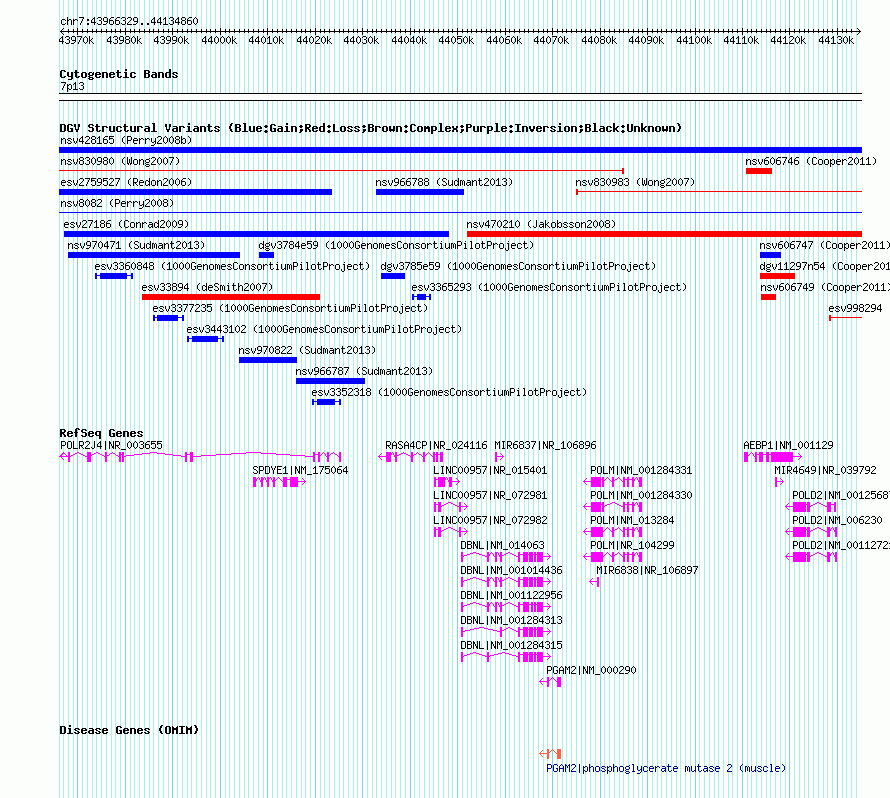Click the LINC00957|NR_072981 transcript label

pos(490,495)
